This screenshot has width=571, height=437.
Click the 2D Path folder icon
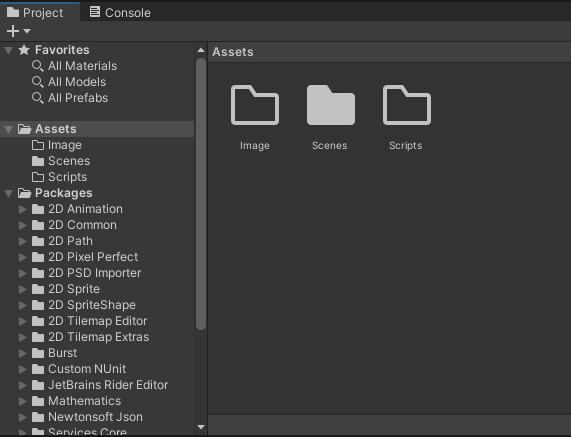[38, 241]
